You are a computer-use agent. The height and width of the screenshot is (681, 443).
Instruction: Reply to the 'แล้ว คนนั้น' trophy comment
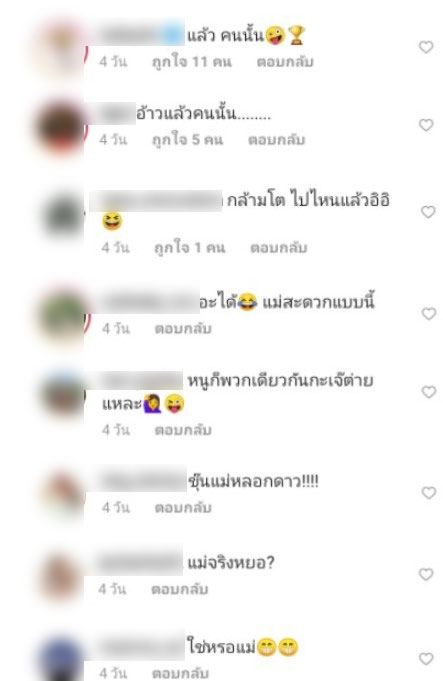pyautogui.click(x=285, y=62)
